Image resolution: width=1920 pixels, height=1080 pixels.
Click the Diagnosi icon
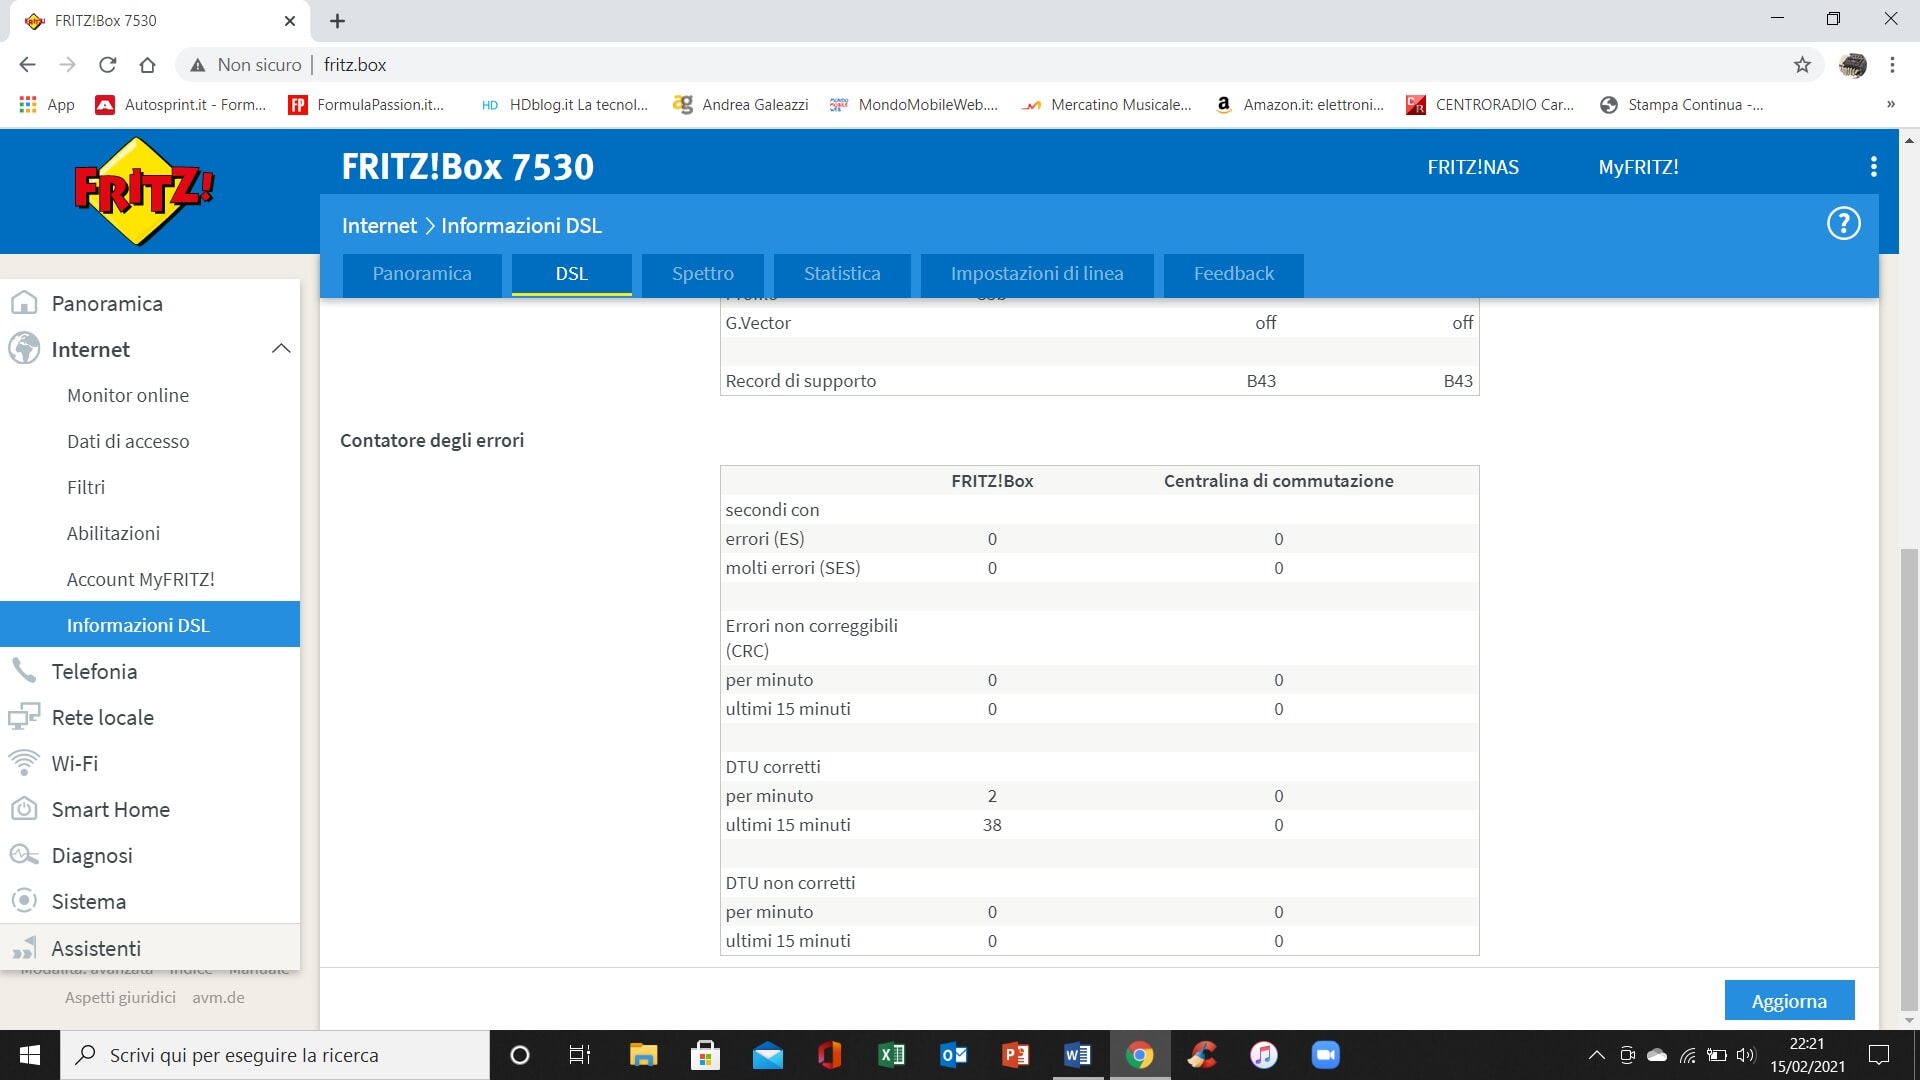click(x=24, y=855)
